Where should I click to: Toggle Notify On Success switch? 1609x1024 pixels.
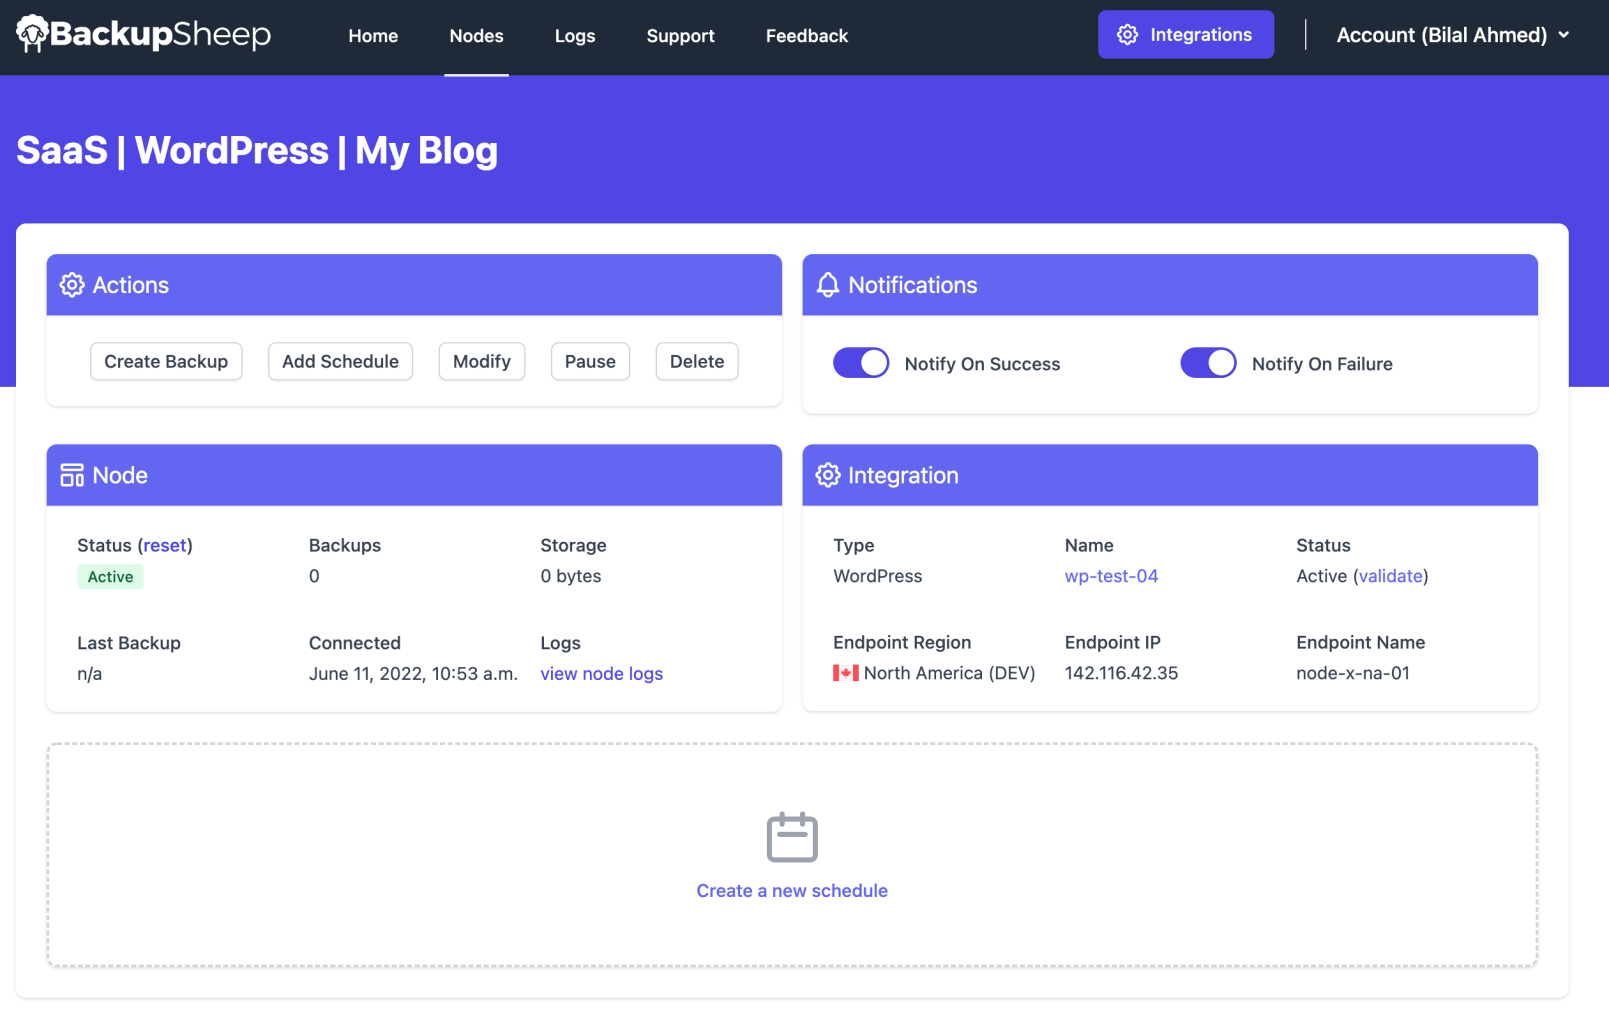click(861, 363)
